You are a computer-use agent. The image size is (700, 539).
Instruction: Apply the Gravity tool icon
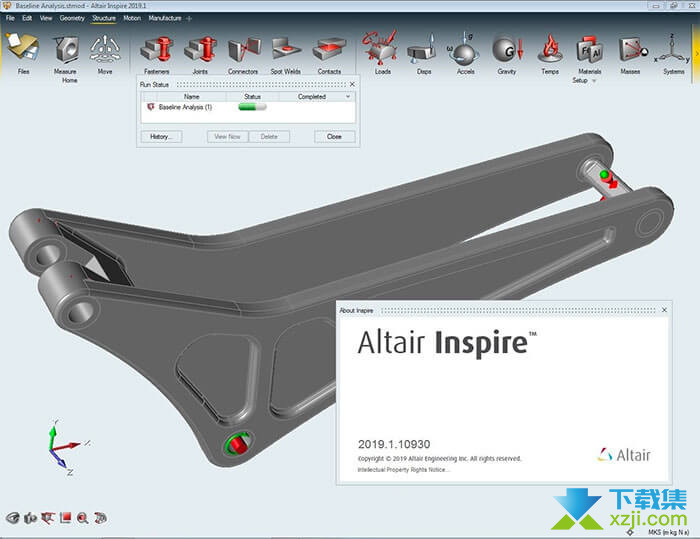coord(508,50)
